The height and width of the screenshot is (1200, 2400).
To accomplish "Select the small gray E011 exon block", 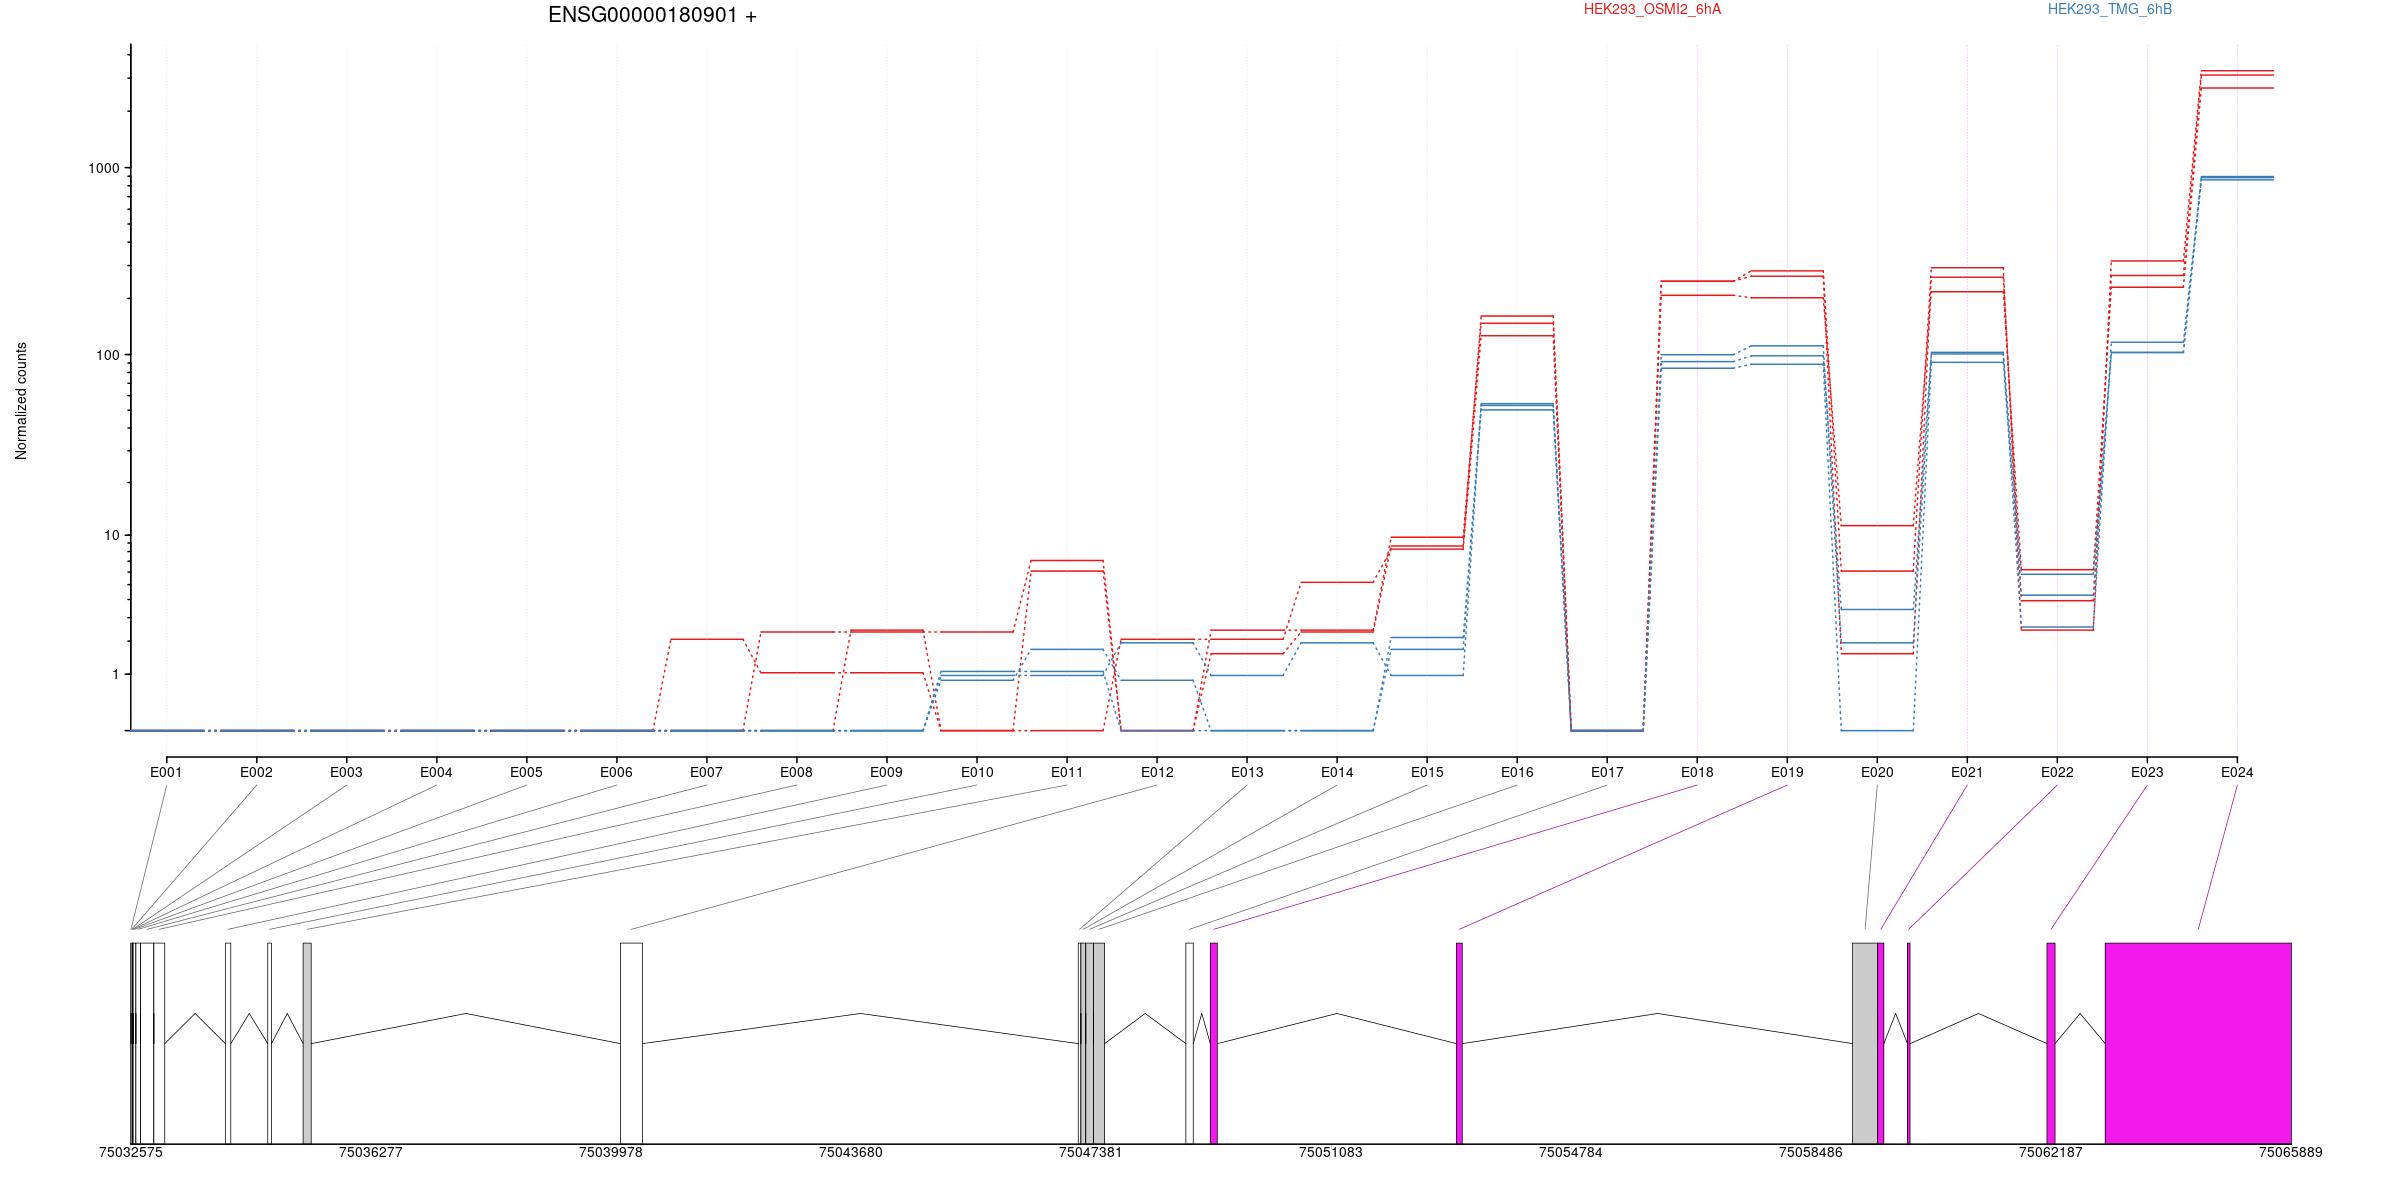I will (x=307, y=1043).
